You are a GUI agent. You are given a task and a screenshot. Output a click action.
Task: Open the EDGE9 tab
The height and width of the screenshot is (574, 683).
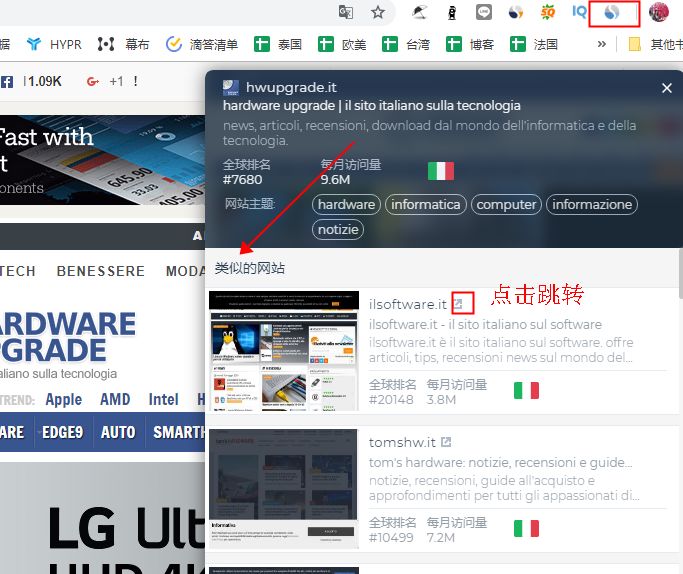(x=63, y=432)
